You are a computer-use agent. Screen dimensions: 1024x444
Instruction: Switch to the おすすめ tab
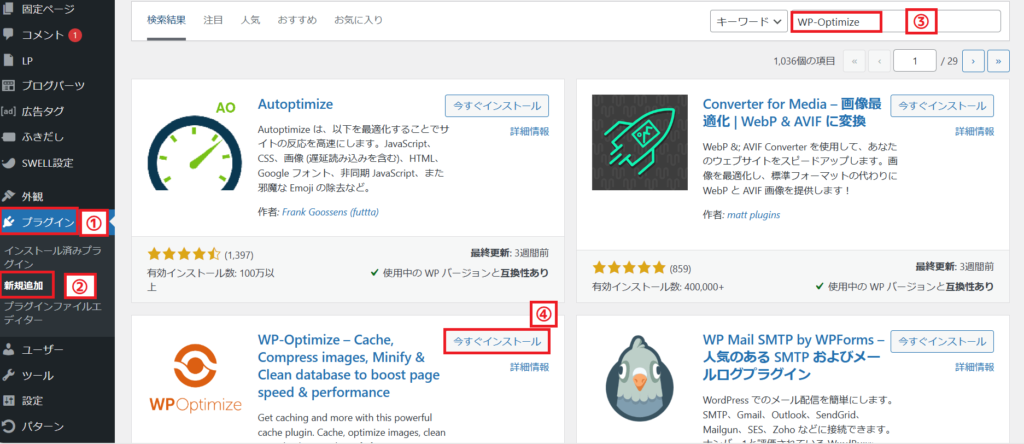point(297,20)
